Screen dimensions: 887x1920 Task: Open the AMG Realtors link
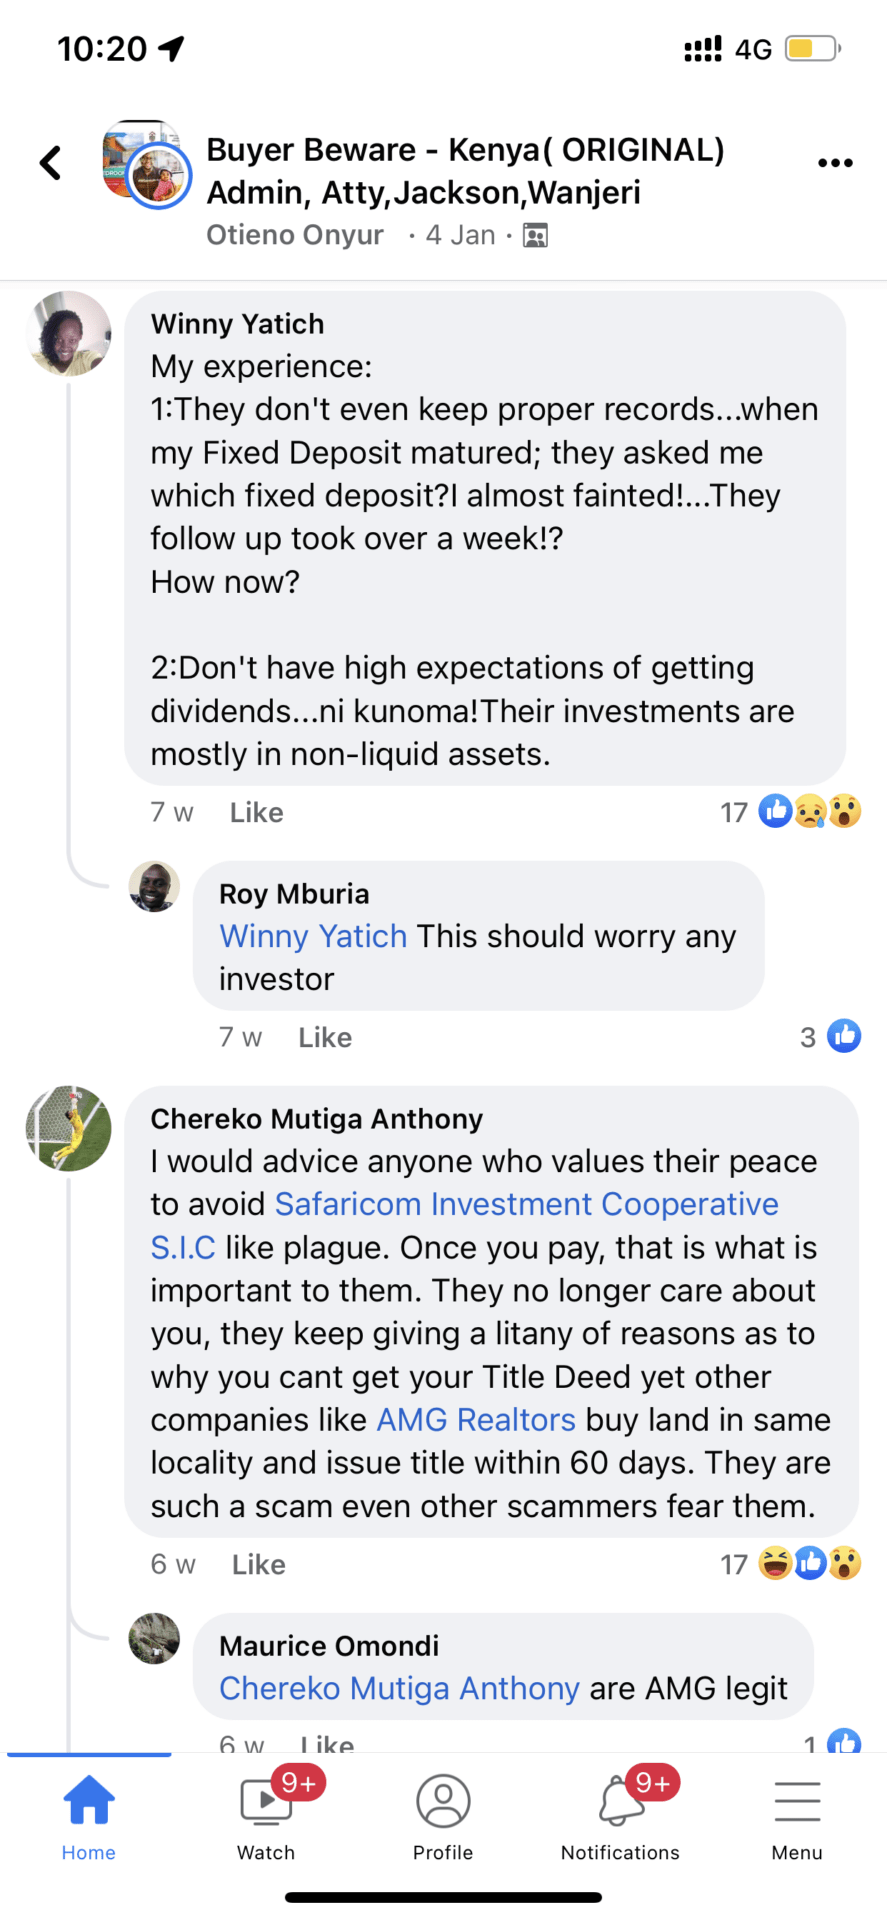(476, 1420)
